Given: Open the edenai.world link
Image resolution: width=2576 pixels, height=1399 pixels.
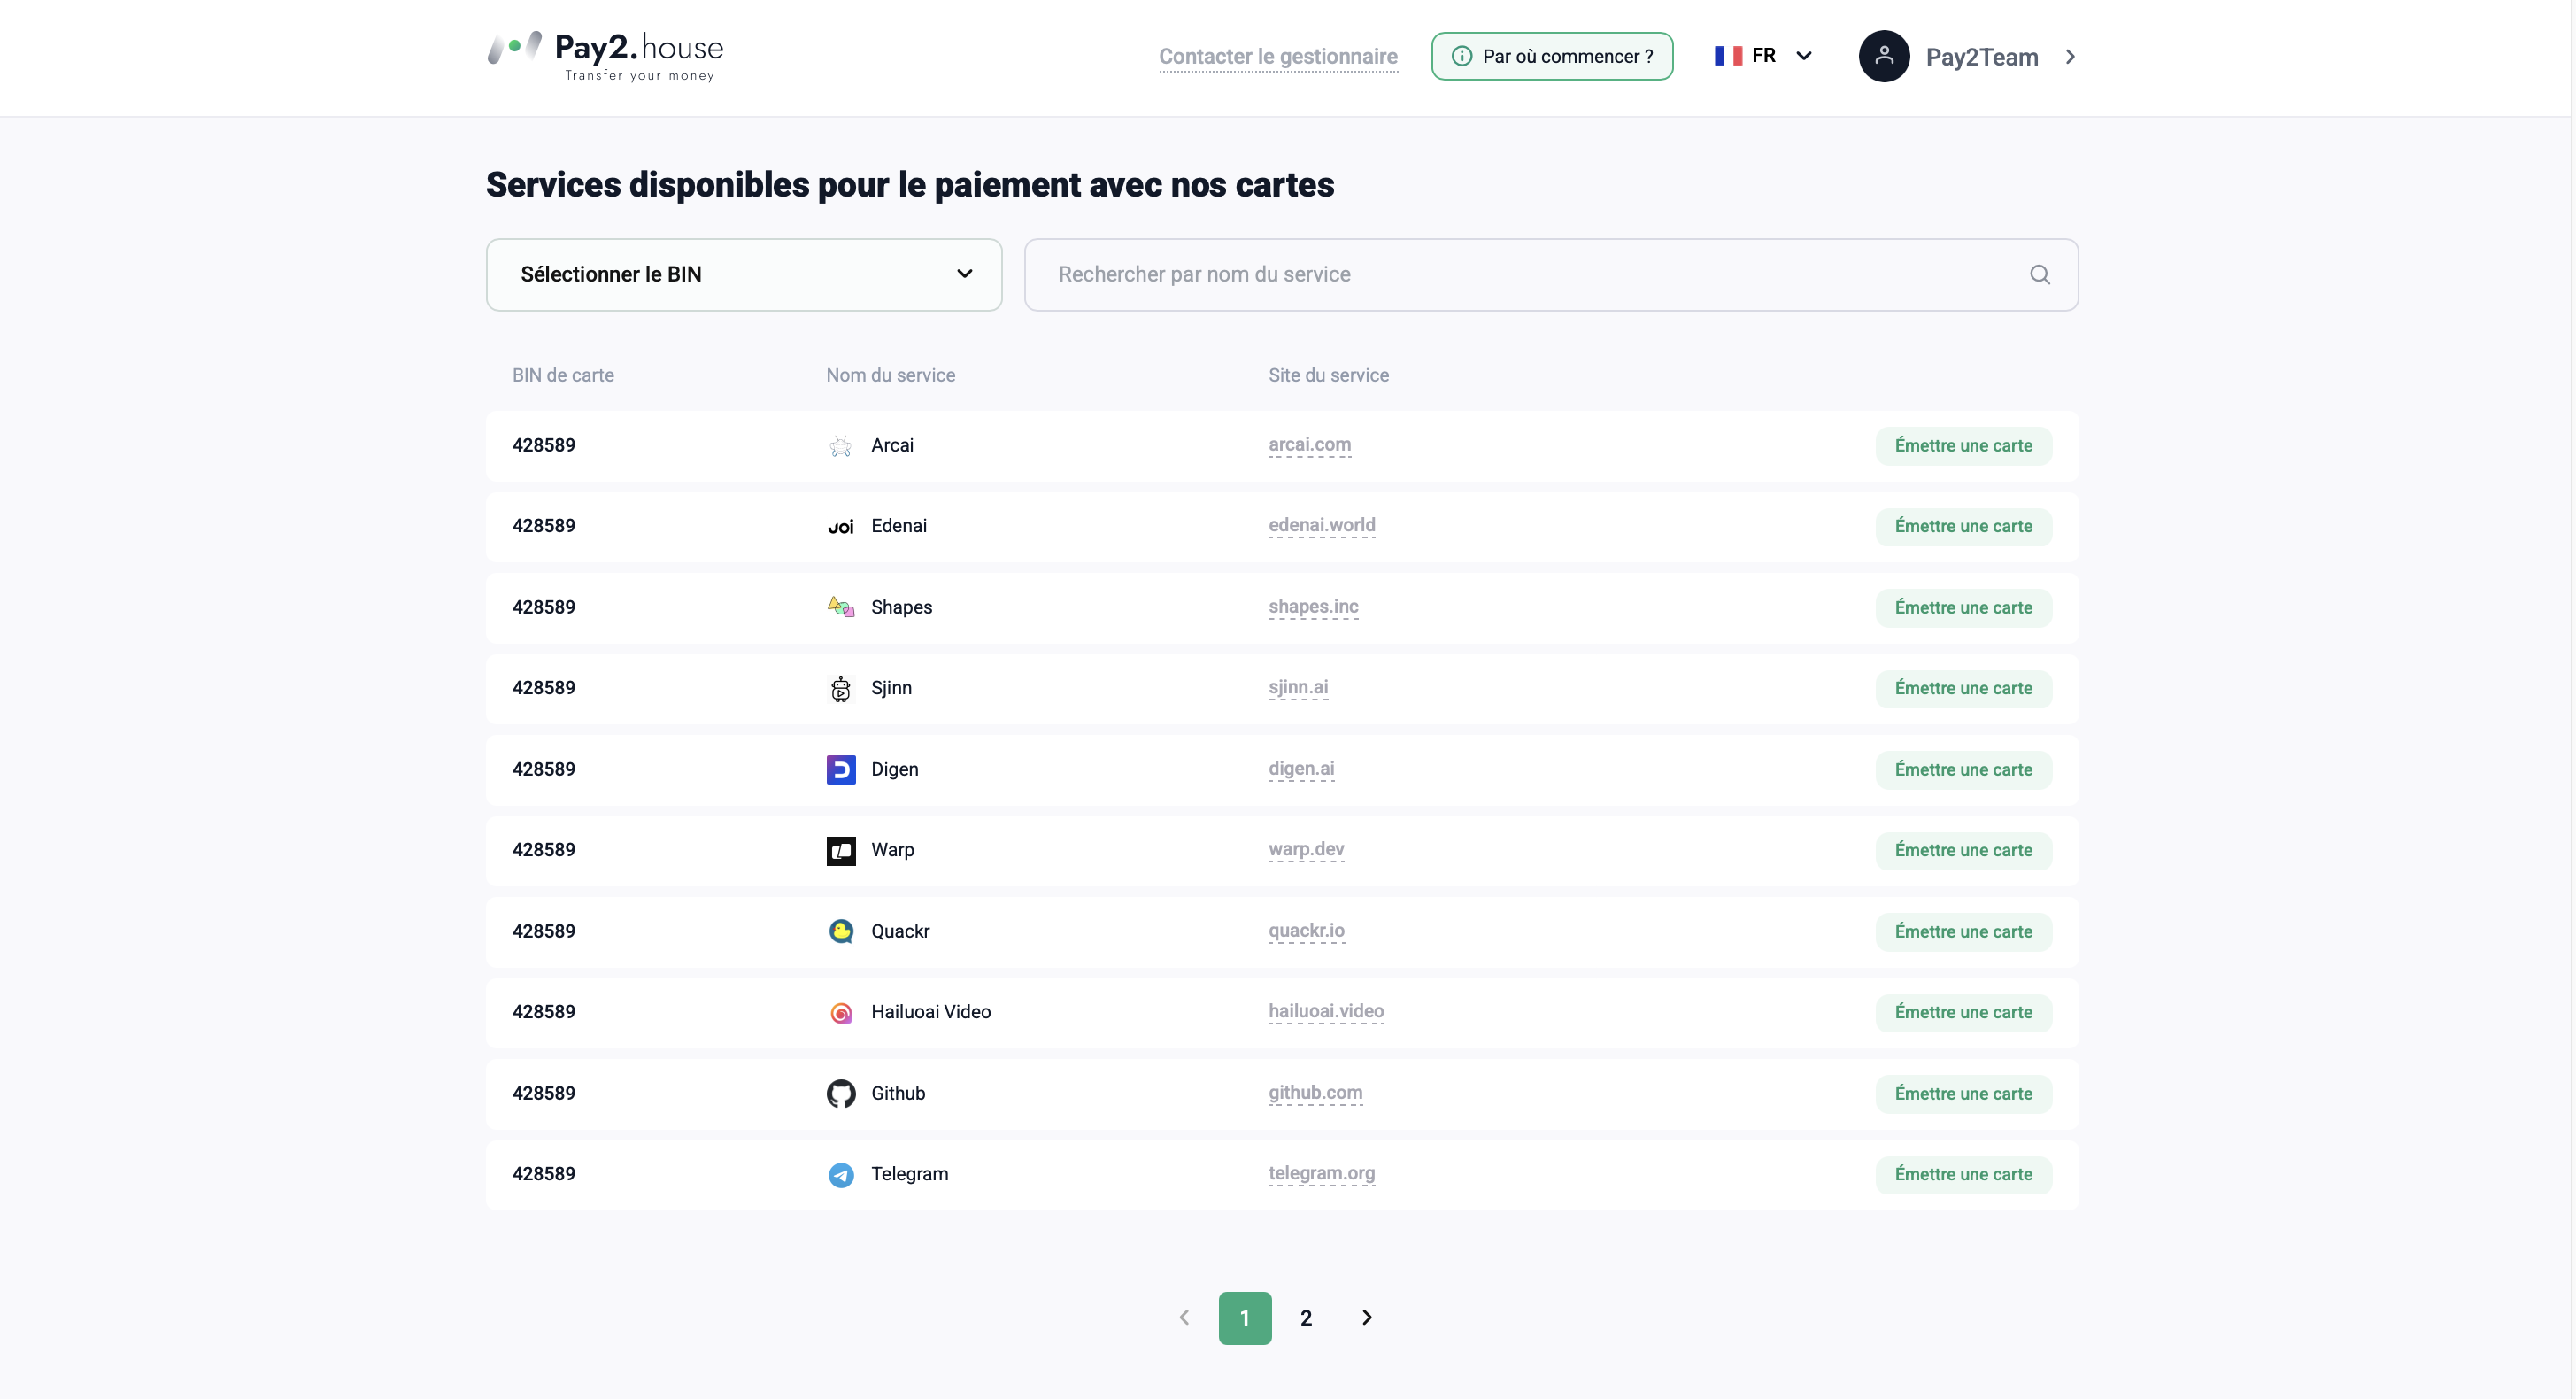Looking at the screenshot, I should point(1322,526).
